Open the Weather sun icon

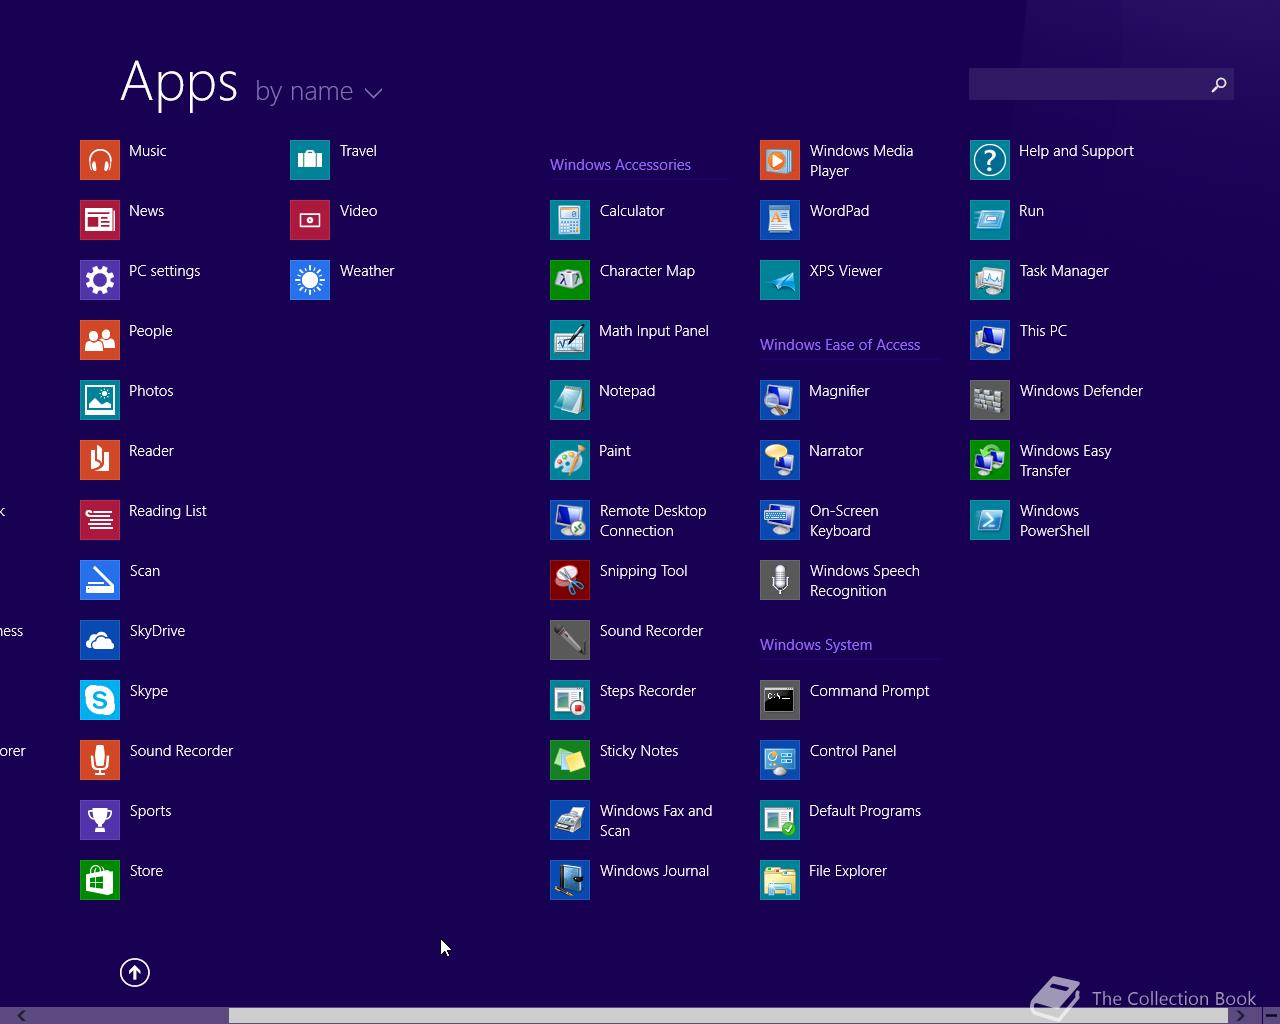pos(310,280)
